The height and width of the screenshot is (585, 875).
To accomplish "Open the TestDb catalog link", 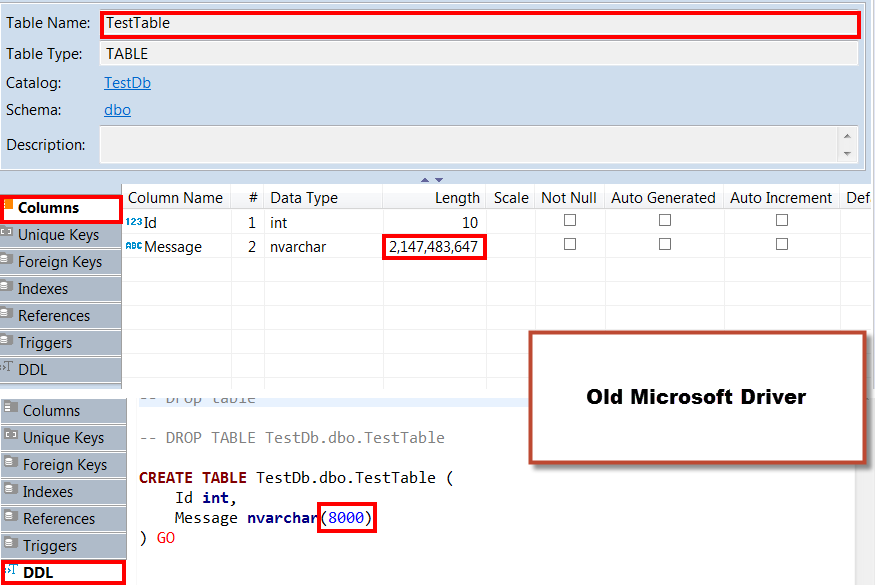I will [127, 82].
